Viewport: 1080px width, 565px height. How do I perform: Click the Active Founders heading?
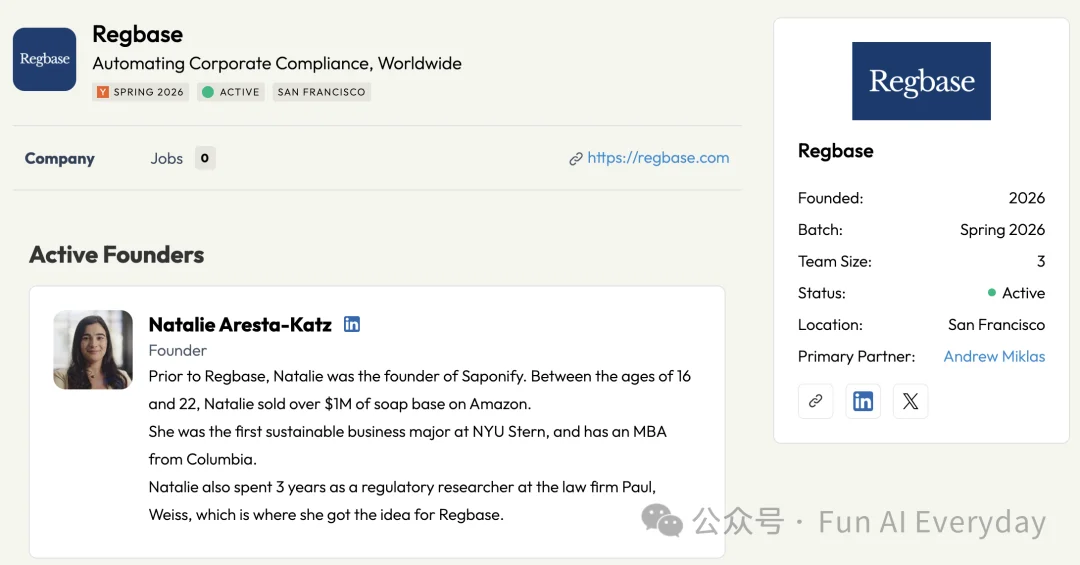[116, 255]
